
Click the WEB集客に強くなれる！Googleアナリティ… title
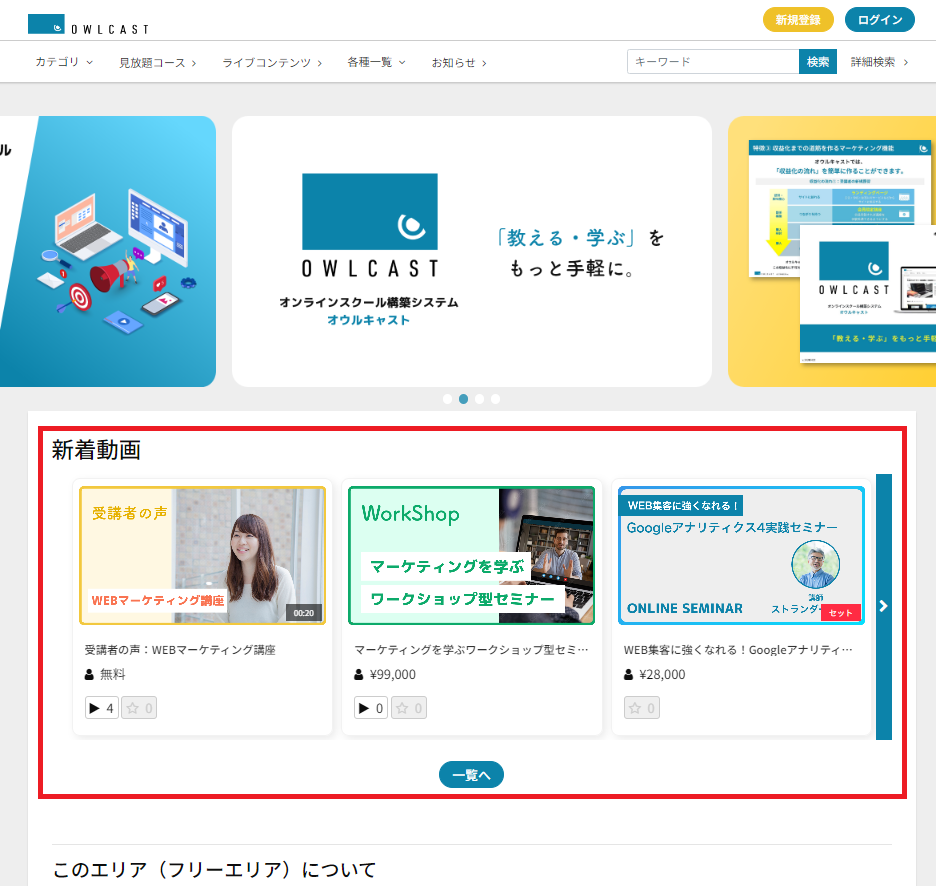coord(738,650)
